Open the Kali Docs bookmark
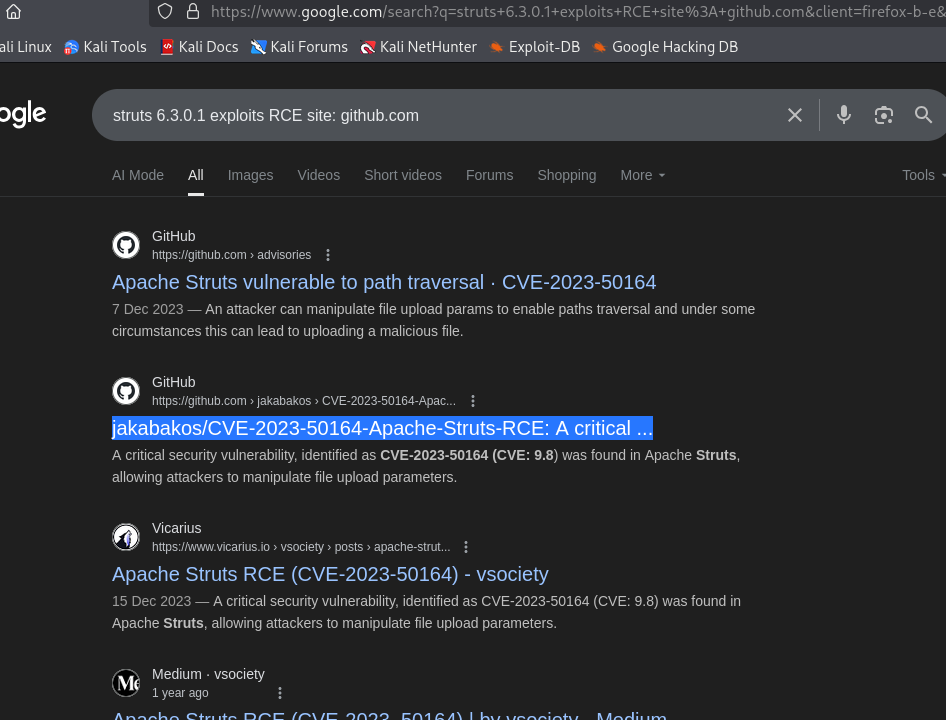Viewport: 946px width, 720px height. tap(199, 46)
